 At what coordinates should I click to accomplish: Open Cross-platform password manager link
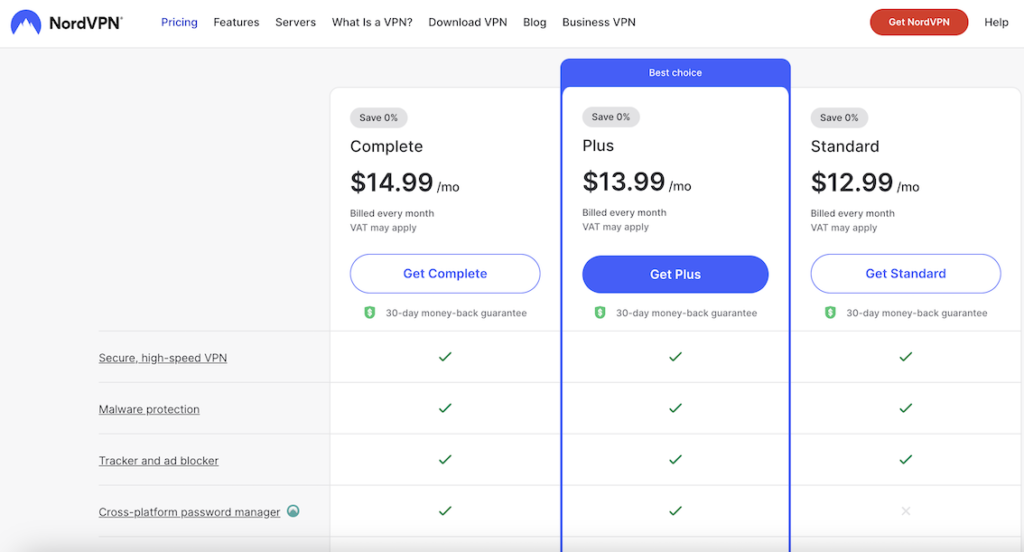tap(189, 512)
